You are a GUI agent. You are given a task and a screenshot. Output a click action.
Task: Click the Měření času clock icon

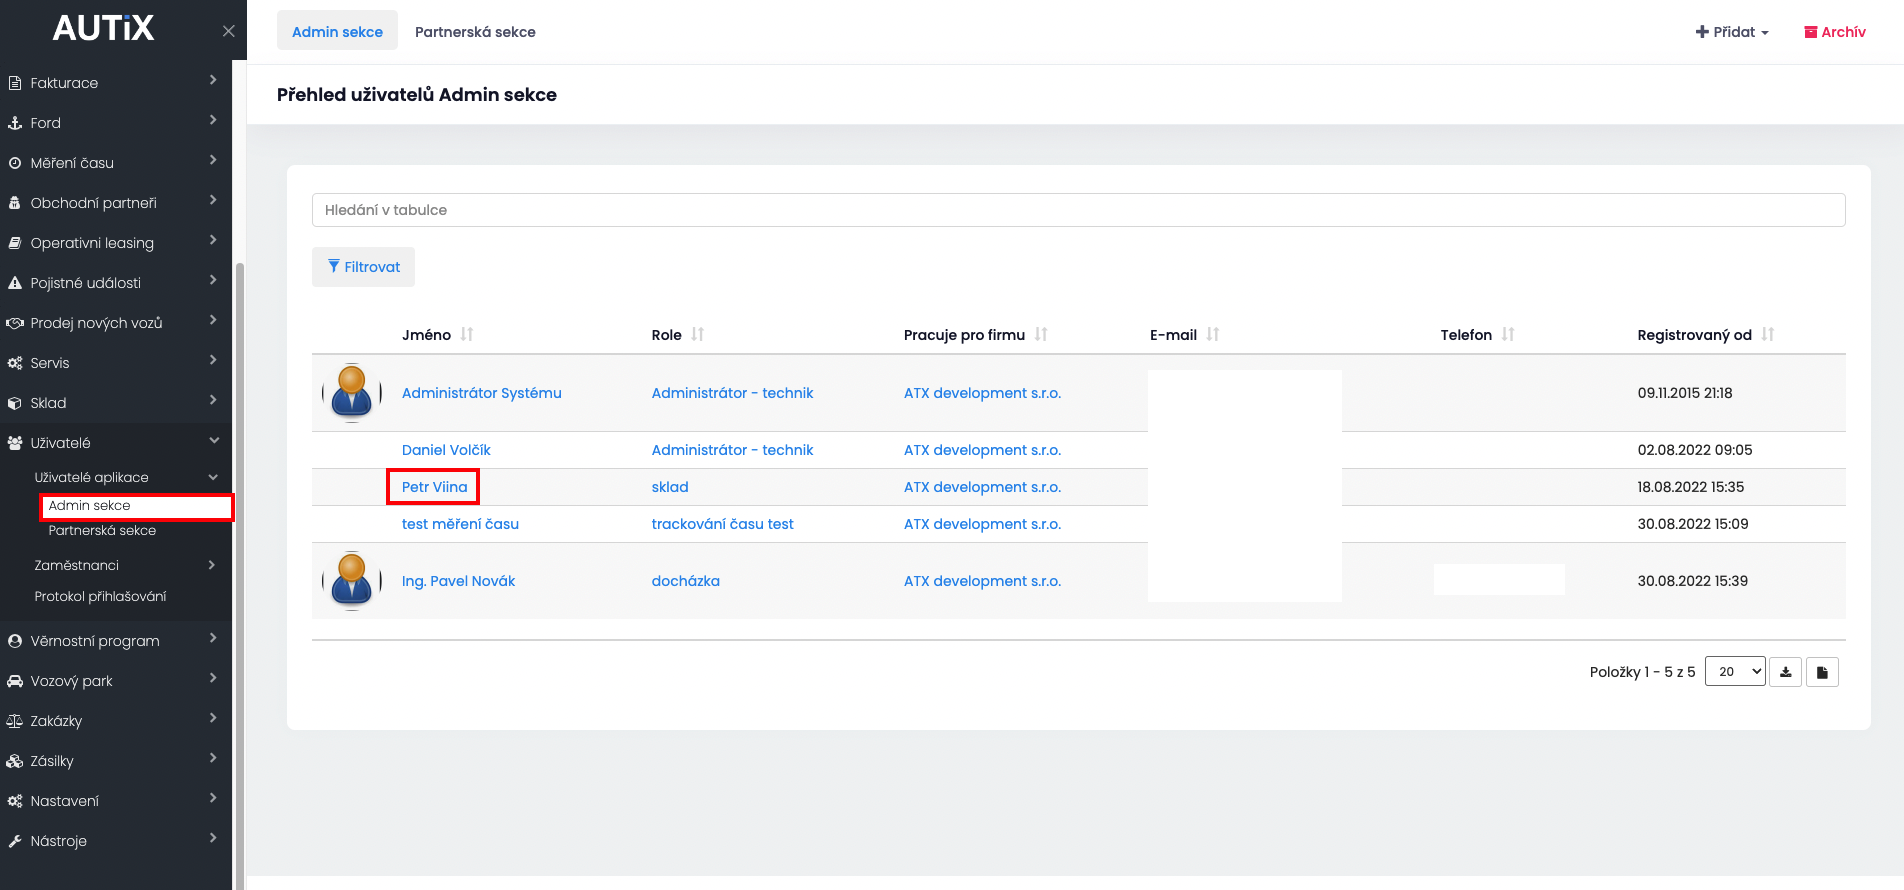(x=15, y=163)
